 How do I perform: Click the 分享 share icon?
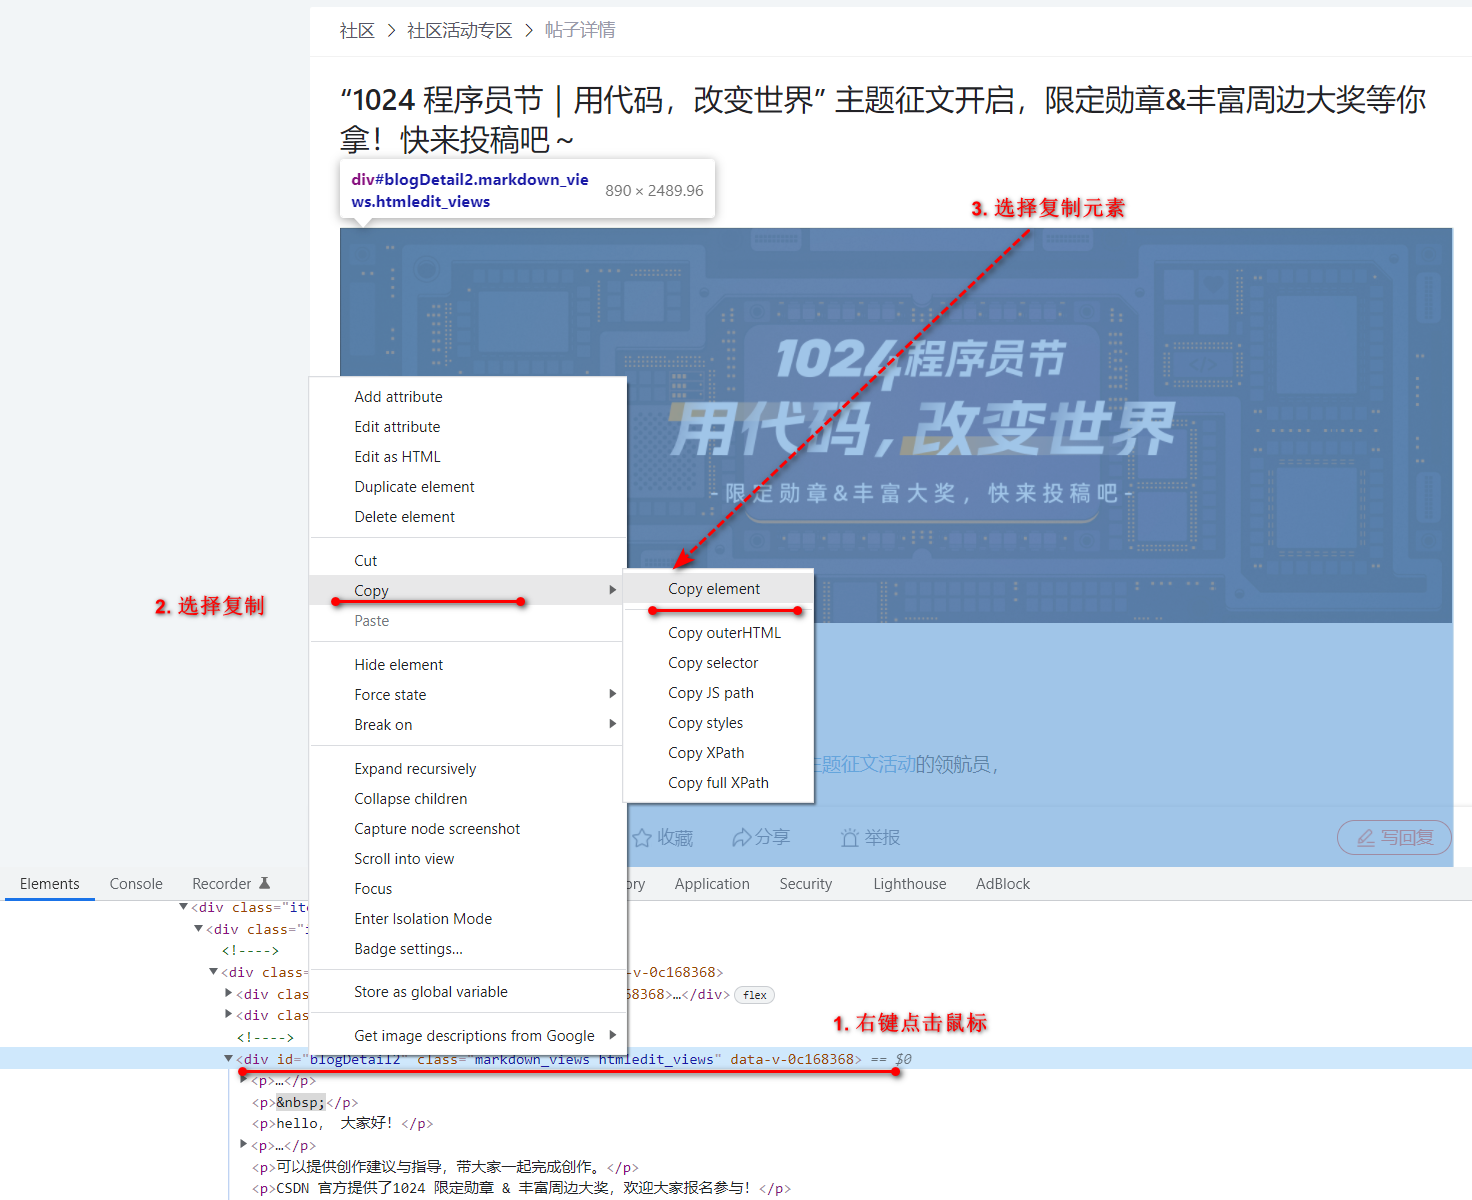coord(741,837)
